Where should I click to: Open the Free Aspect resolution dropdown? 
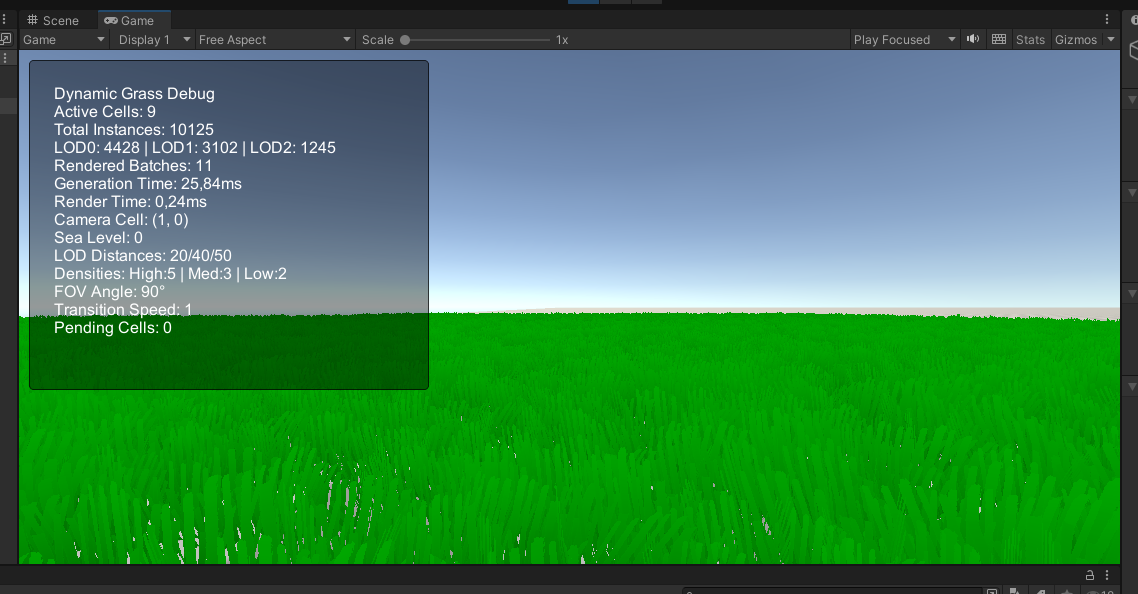[x=274, y=40]
